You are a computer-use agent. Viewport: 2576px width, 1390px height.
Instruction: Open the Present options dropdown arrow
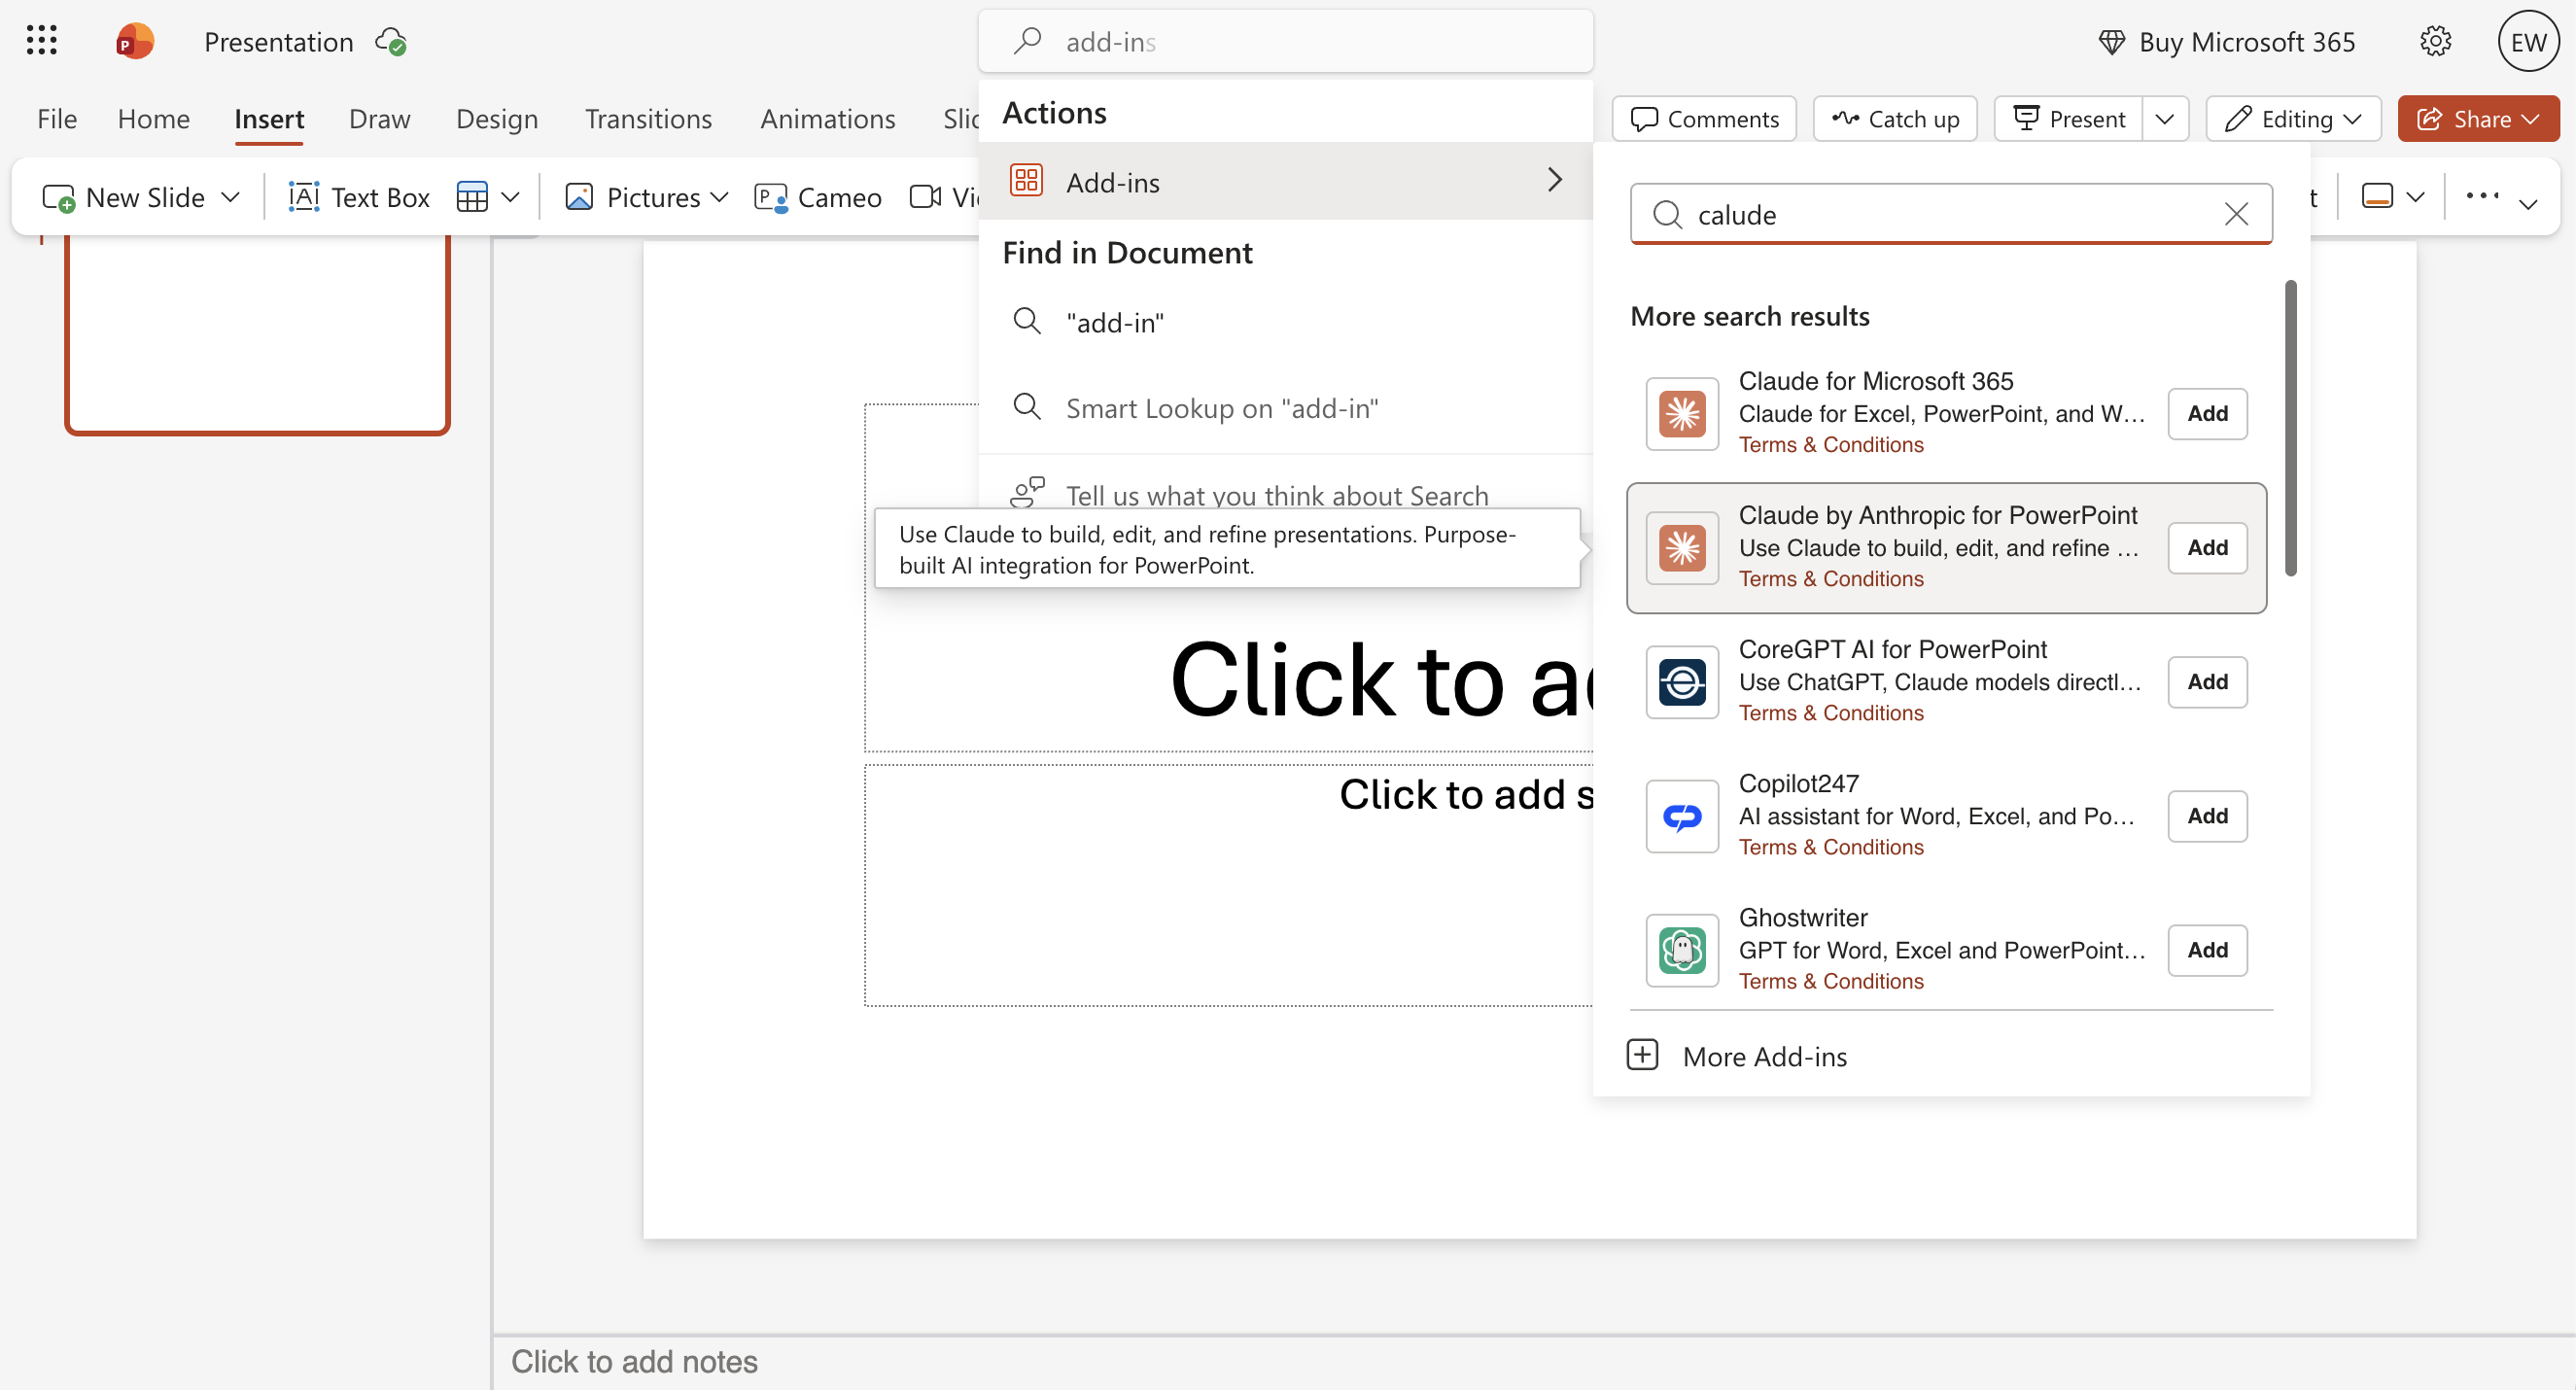click(2165, 119)
